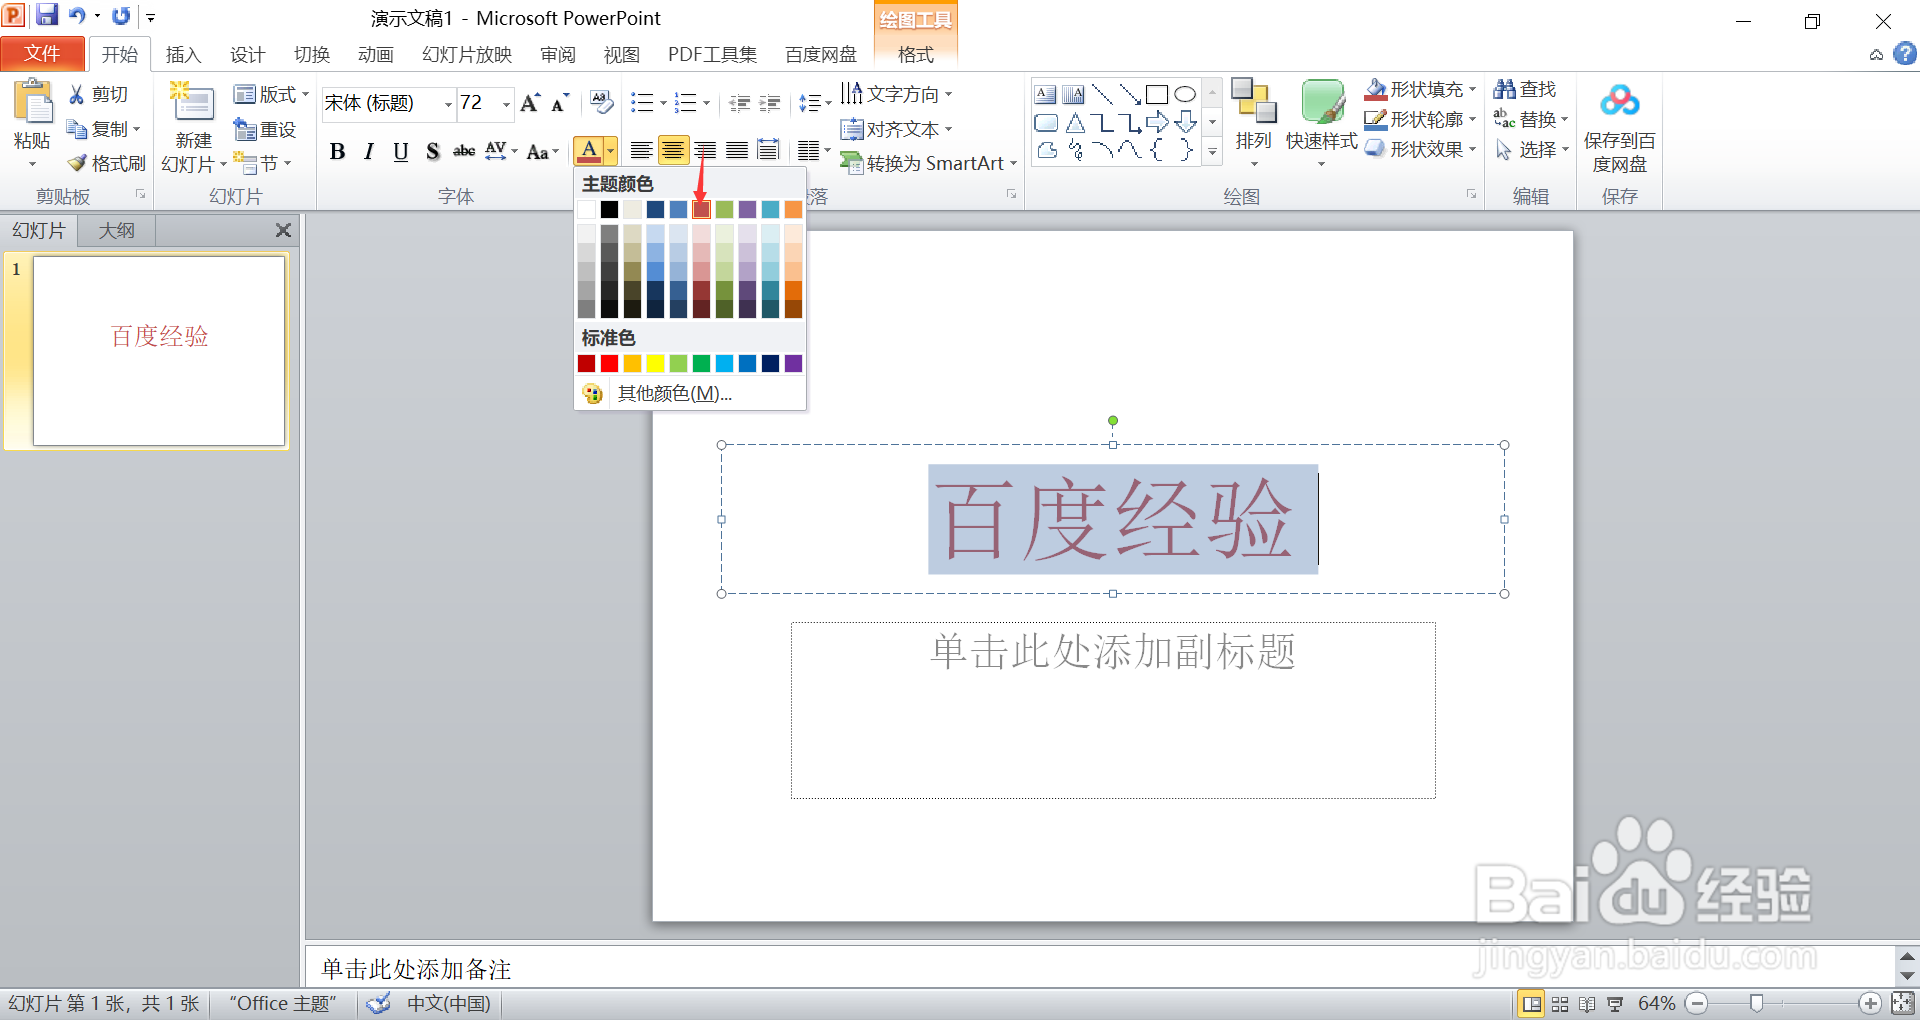Open 文字方向 text direction dropdown
The width and height of the screenshot is (1920, 1020).
[896, 94]
